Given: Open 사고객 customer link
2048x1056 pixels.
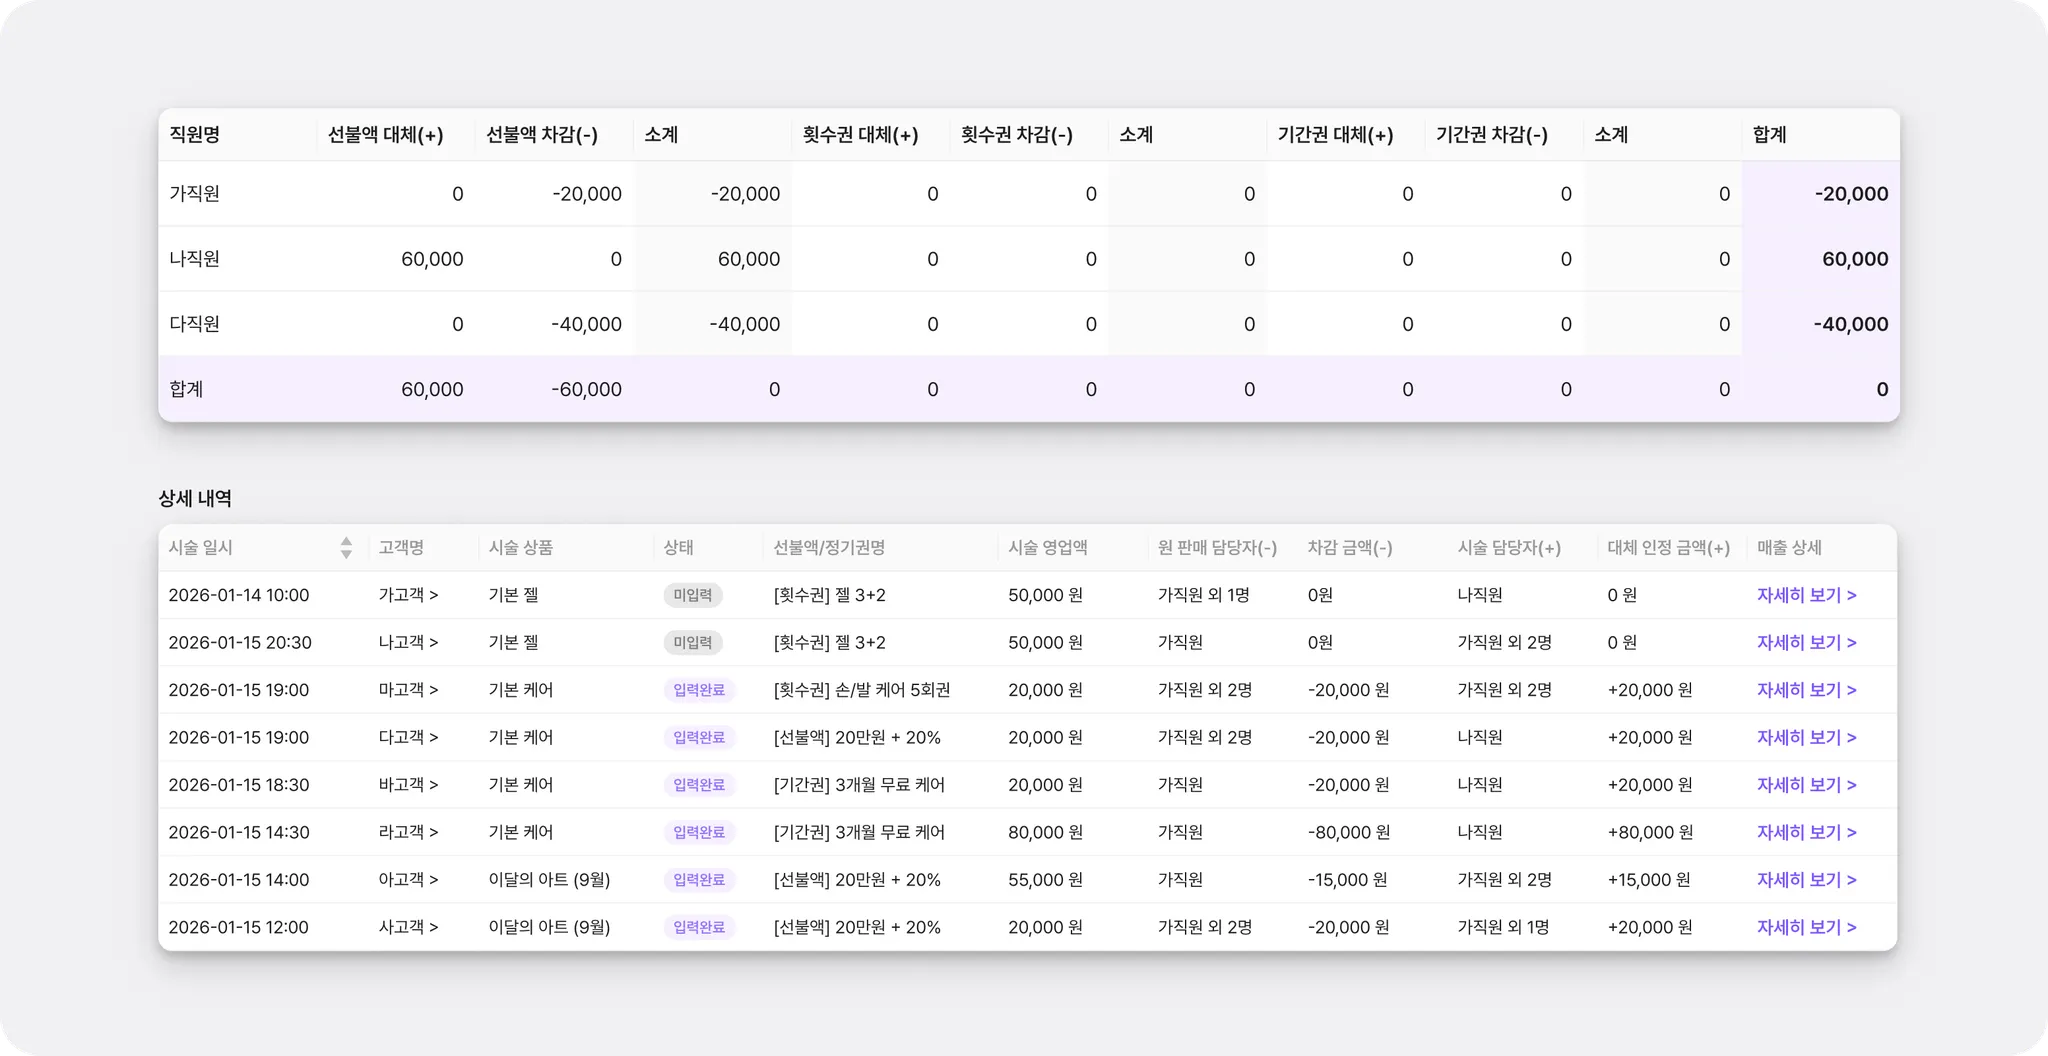Looking at the screenshot, I should coord(408,927).
